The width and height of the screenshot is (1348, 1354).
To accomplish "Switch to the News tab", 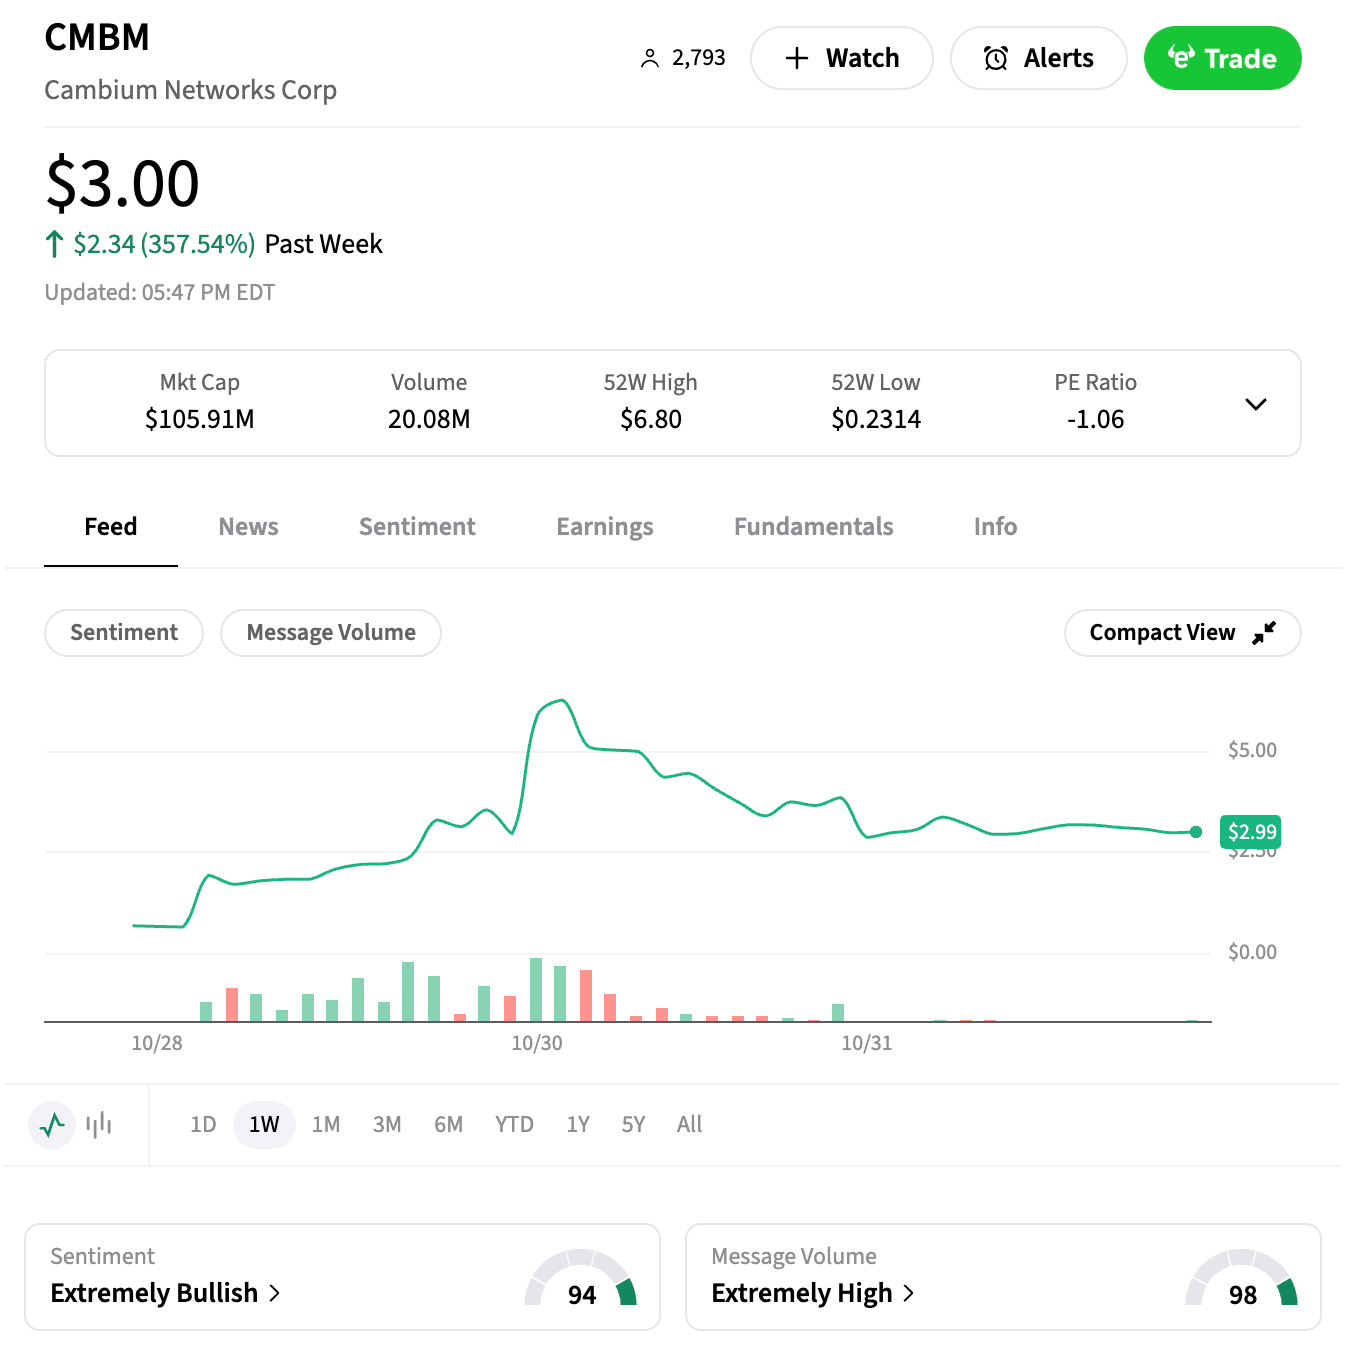I will point(248,527).
